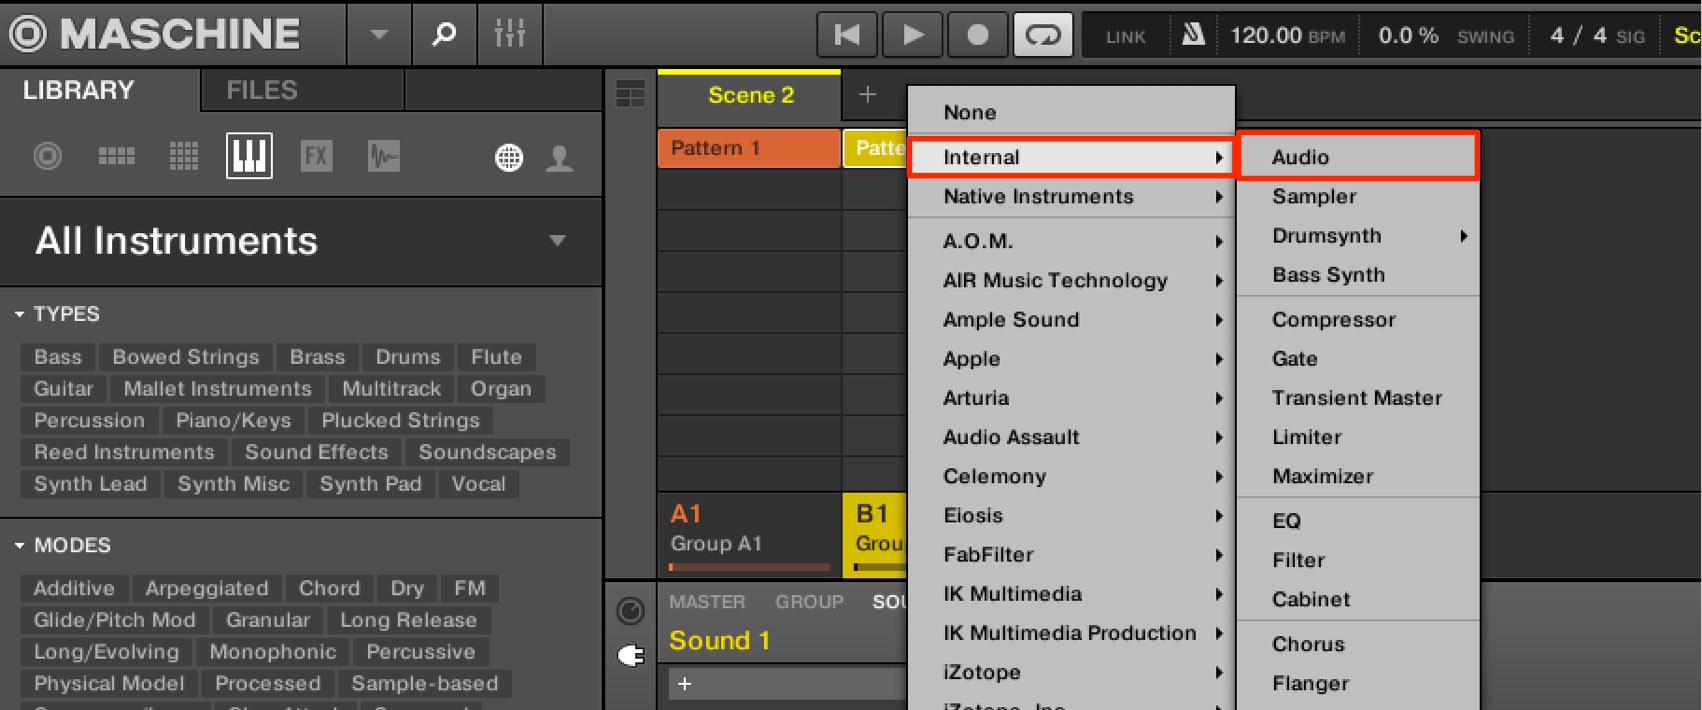Enable LINK sync in header
The height and width of the screenshot is (710, 1702).
pos(1125,37)
